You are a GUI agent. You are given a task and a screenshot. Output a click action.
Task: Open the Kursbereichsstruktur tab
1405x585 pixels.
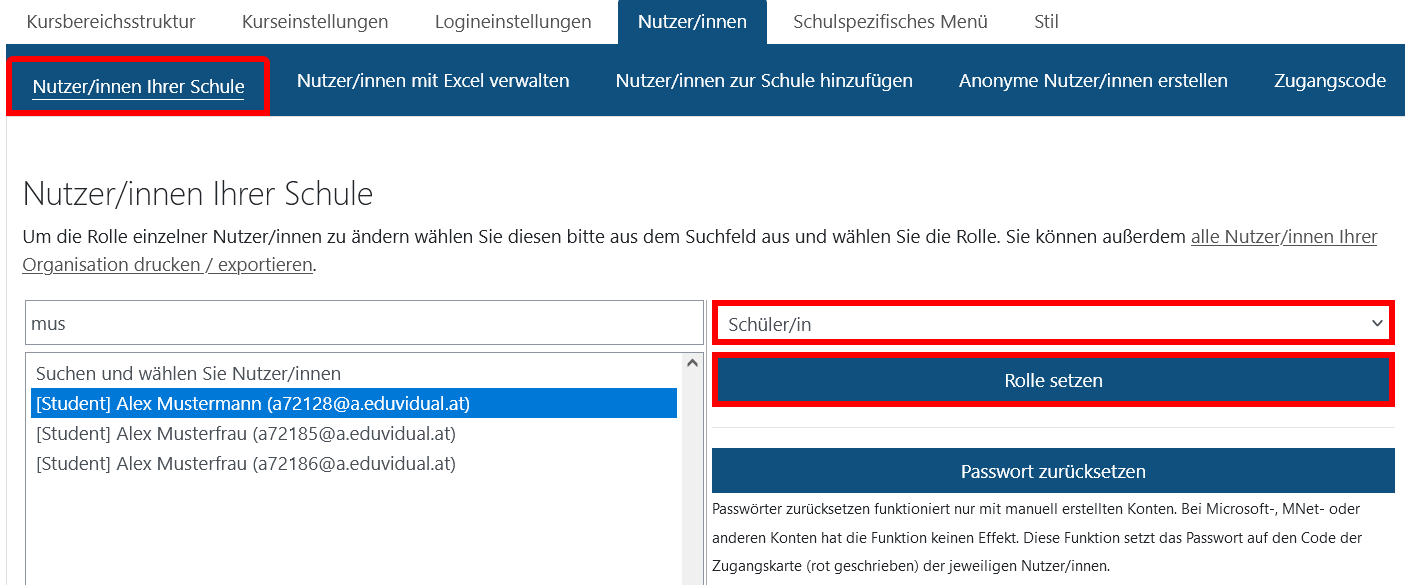point(111,22)
